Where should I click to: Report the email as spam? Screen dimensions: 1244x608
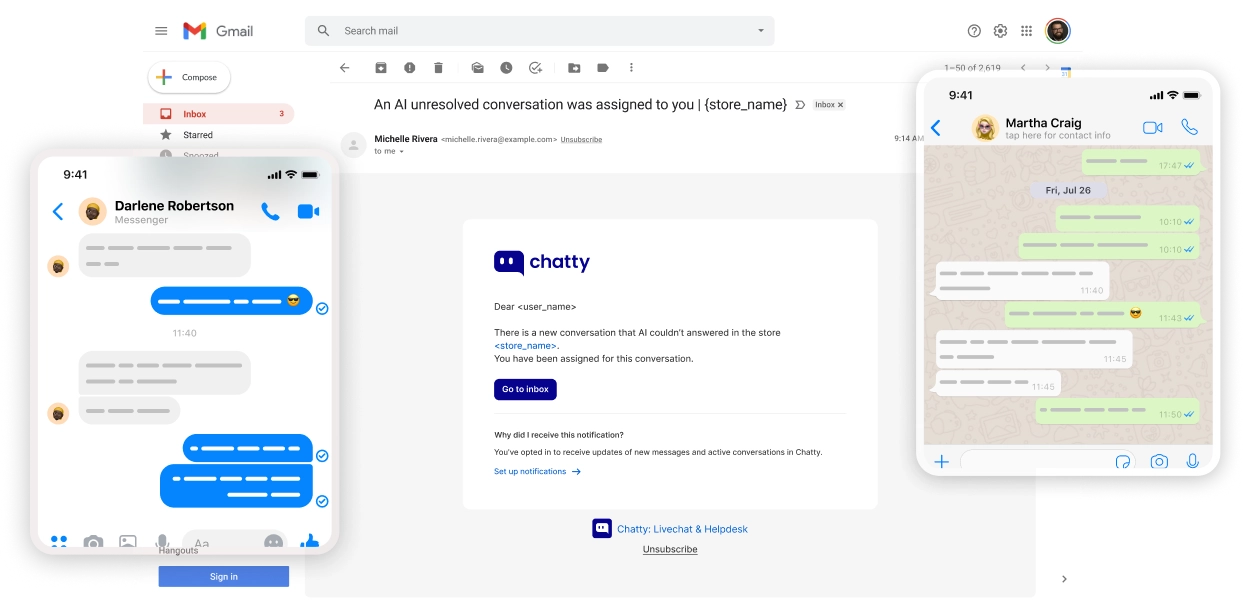tap(409, 68)
